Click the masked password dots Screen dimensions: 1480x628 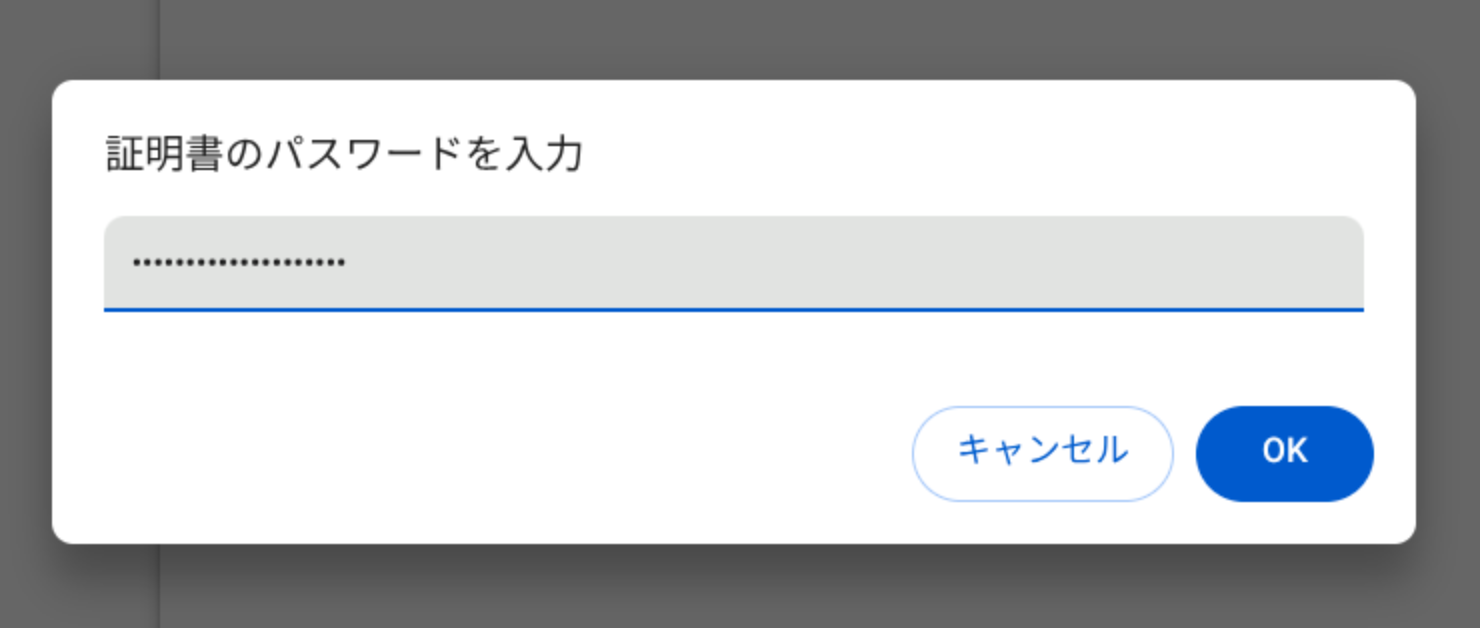[x=239, y=264]
